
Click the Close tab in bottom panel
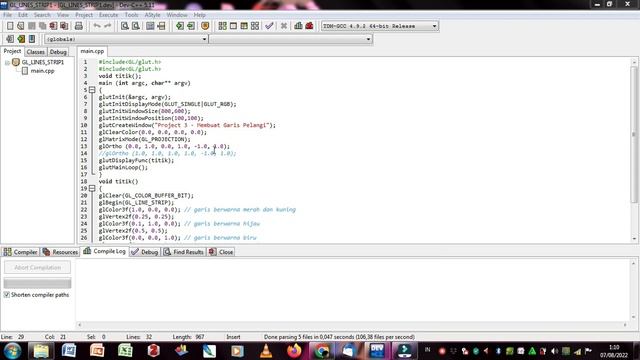pos(221,252)
